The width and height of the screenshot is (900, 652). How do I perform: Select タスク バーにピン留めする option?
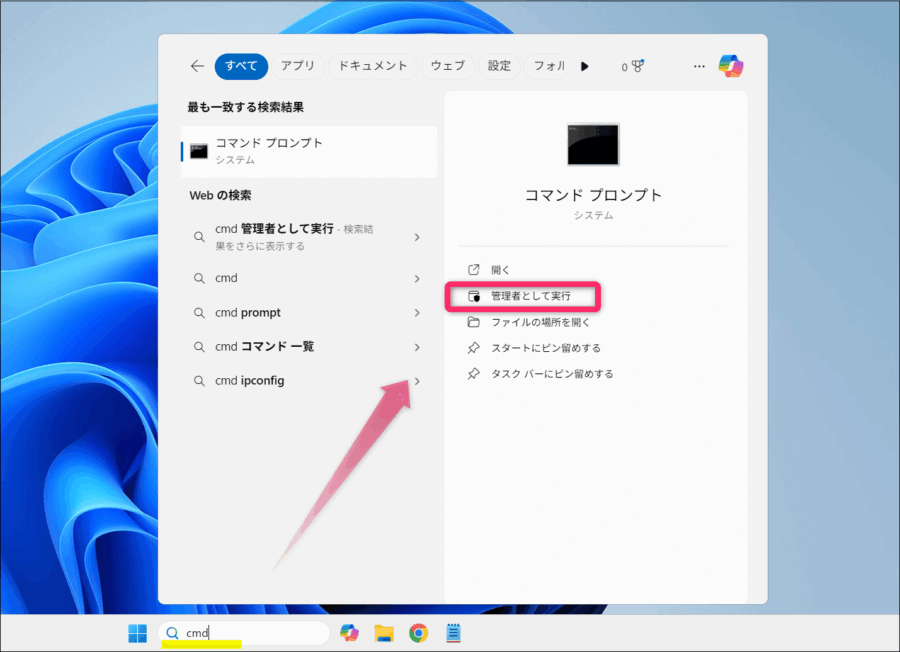(x=551, y=374)
